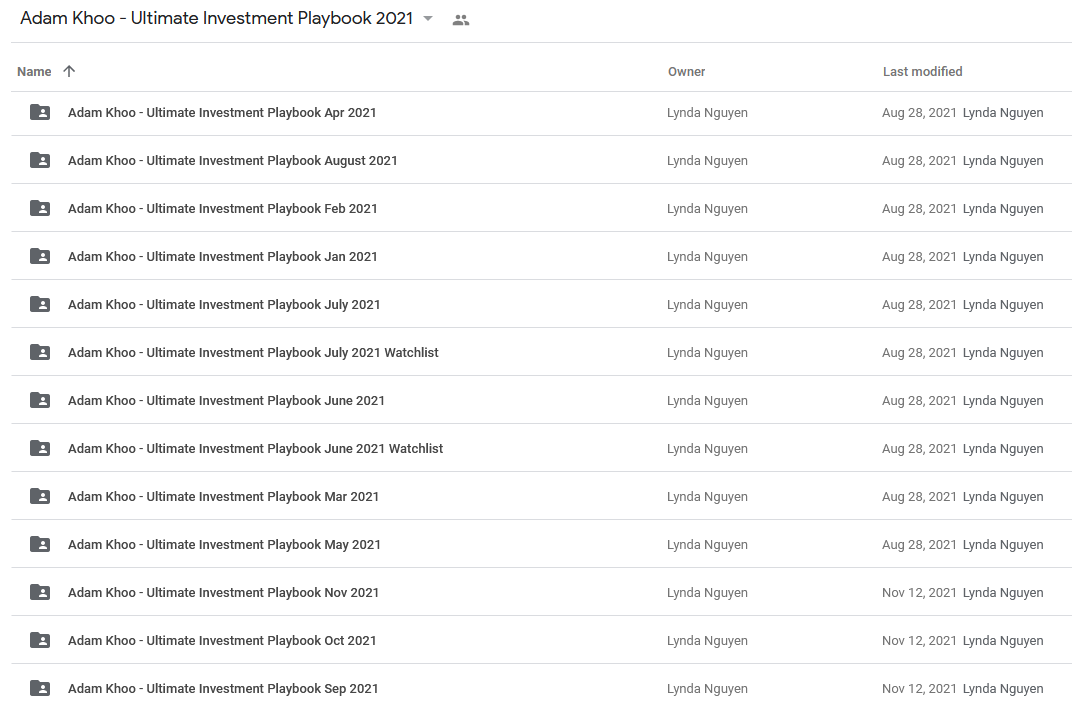Open the folder title dropdown arrow
Screen dimensions: 1072x701
pyautogui.click(x=428, y=18)
